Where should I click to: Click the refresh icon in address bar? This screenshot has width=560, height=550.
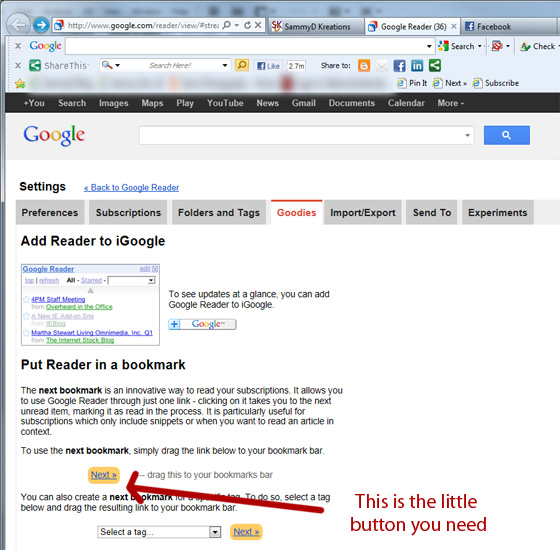(247, 25)
